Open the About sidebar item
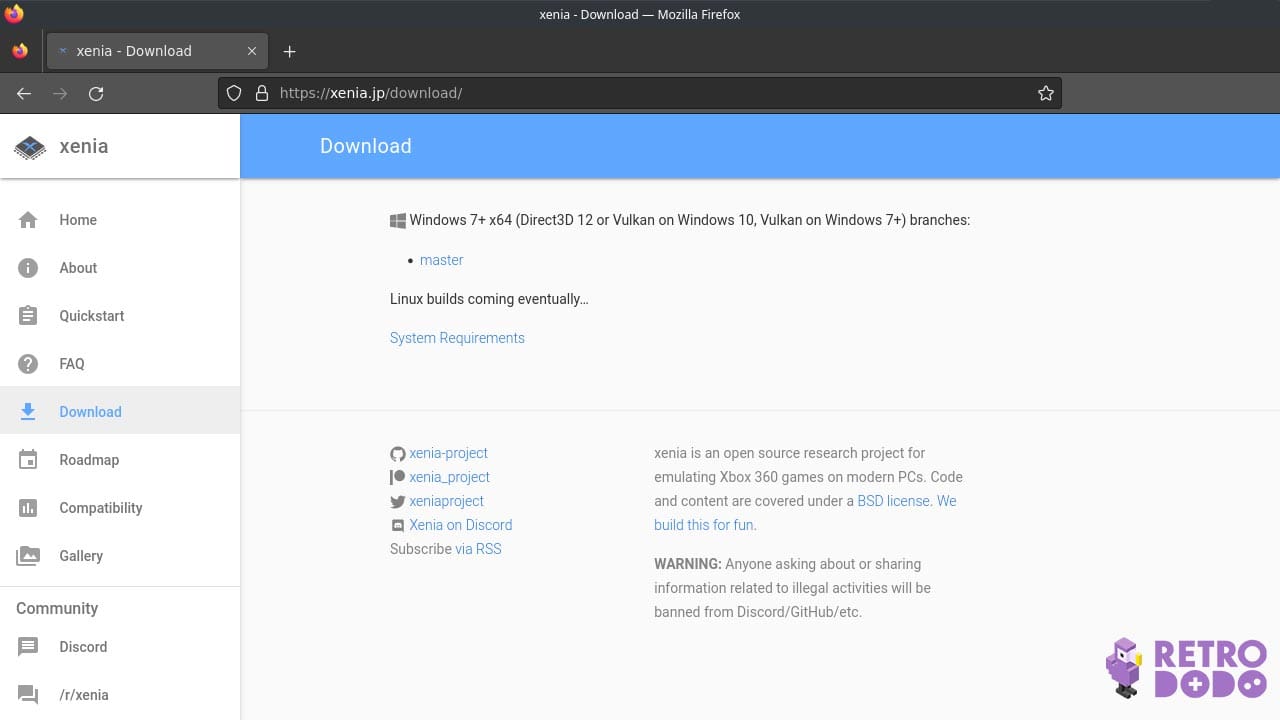1280x720 pixels. (x=120, y=268)
